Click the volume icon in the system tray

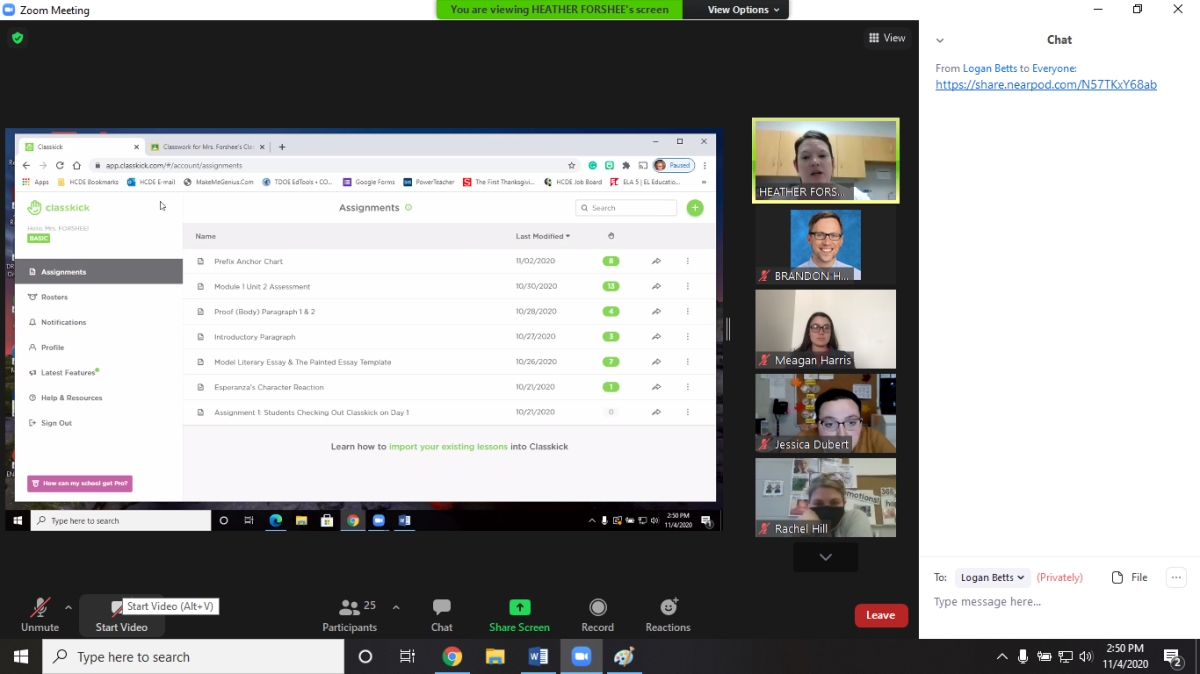[x=1087, y=657]
